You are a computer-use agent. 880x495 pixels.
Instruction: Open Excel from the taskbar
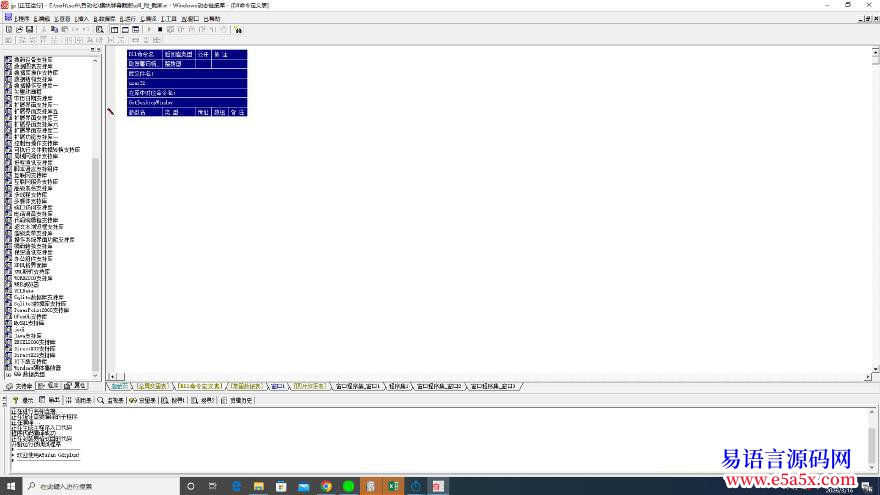[x=393, y=486]
